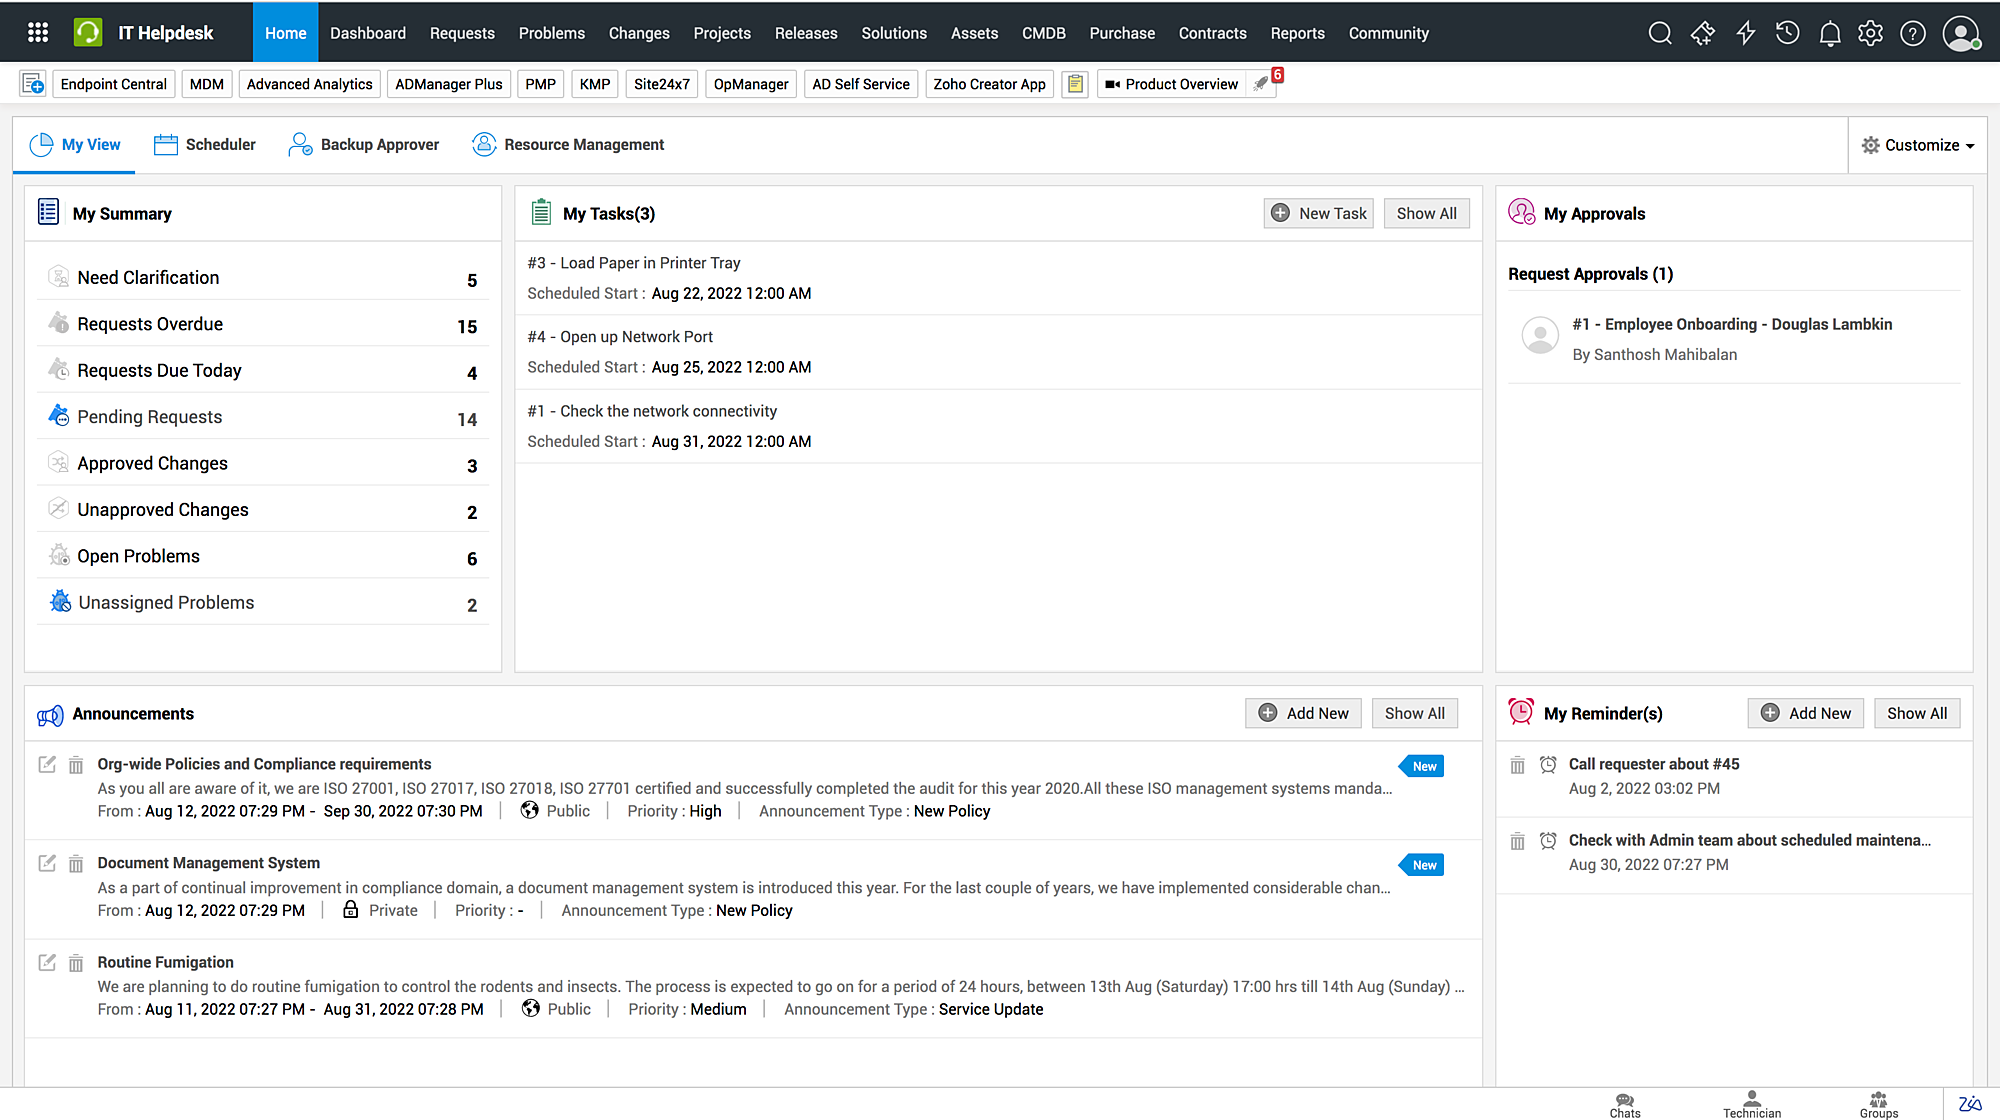
Task: Open the quick actions lightning icon
Action: pos(1746,33)
